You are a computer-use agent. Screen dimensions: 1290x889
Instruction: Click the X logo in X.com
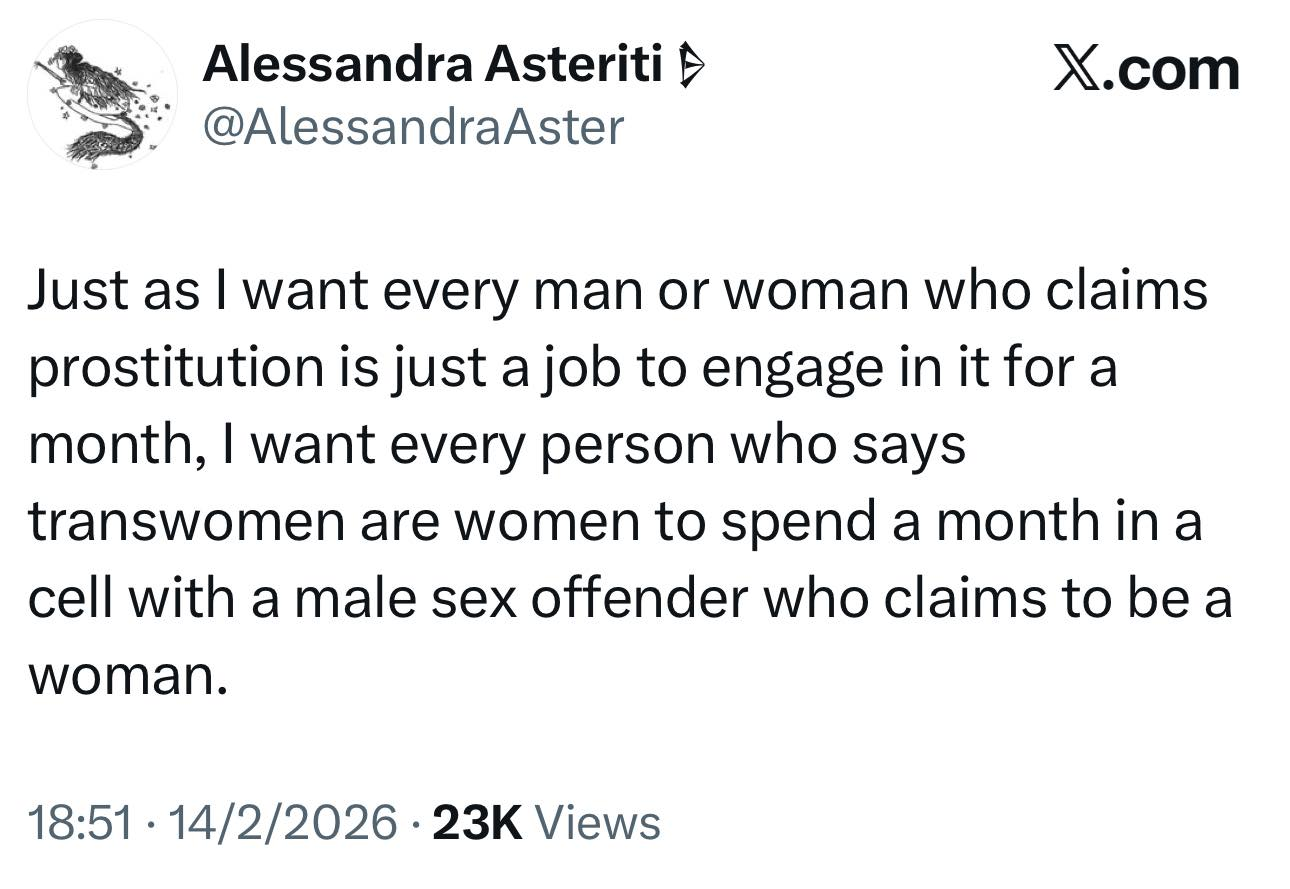click(1075, 69)
